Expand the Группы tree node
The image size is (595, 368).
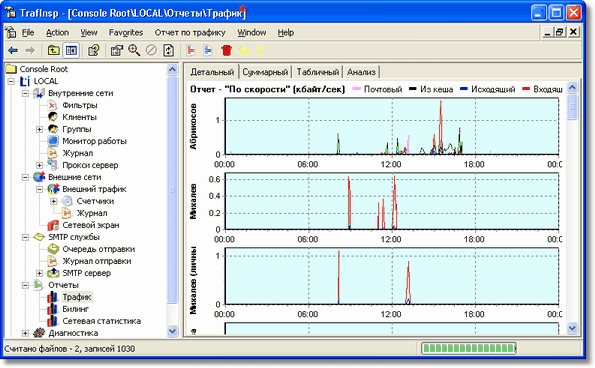pos(39,129)
